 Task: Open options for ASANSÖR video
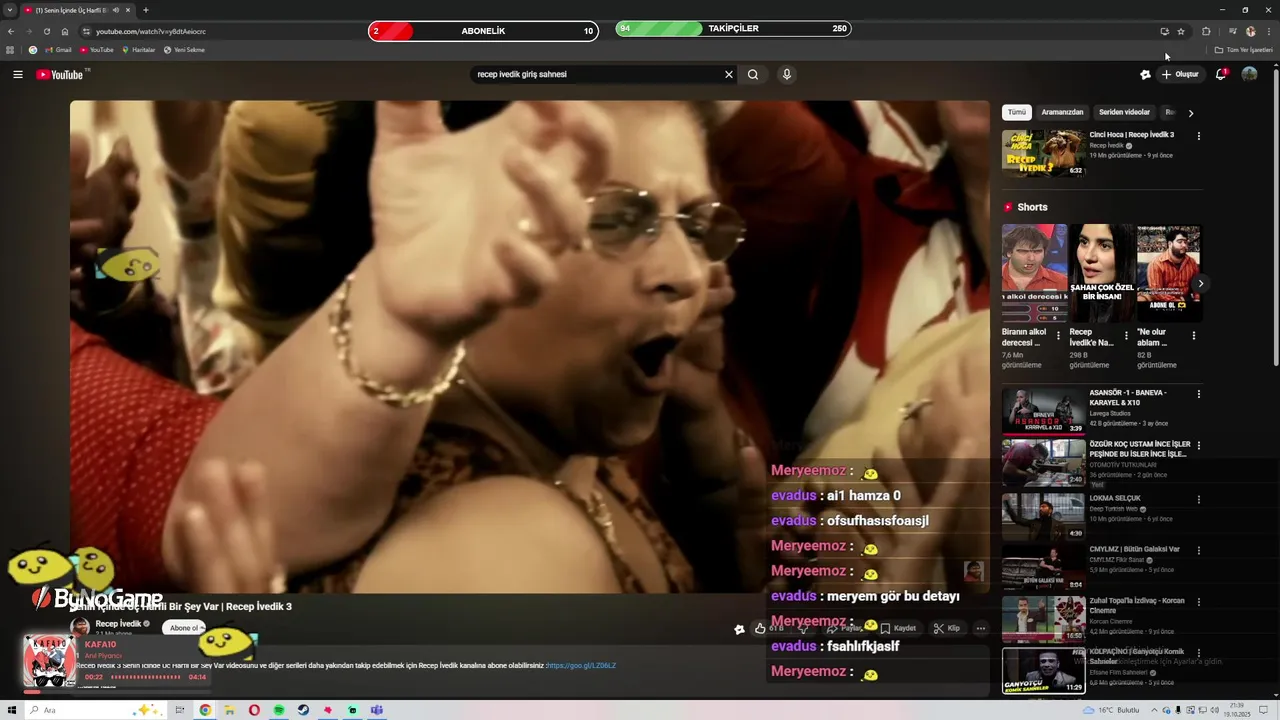1198,394
